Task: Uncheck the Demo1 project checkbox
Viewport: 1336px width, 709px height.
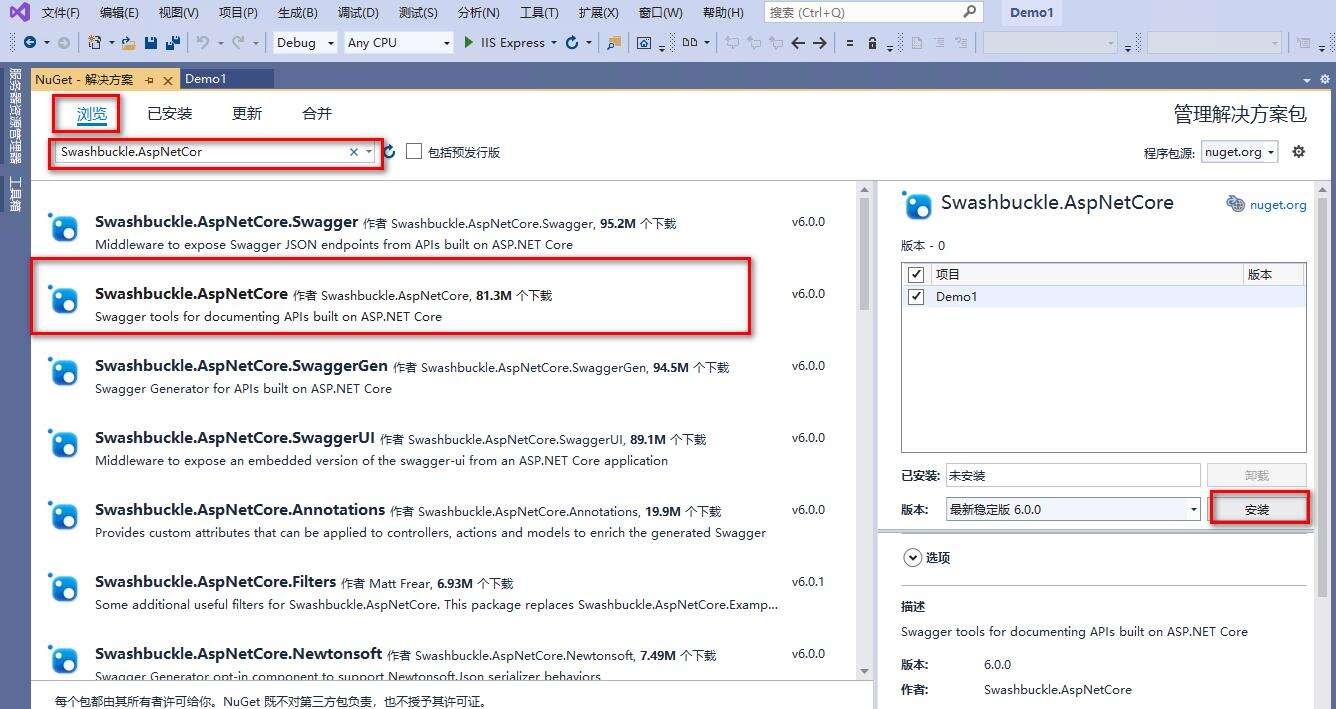Action: click(x=915, y=297)
